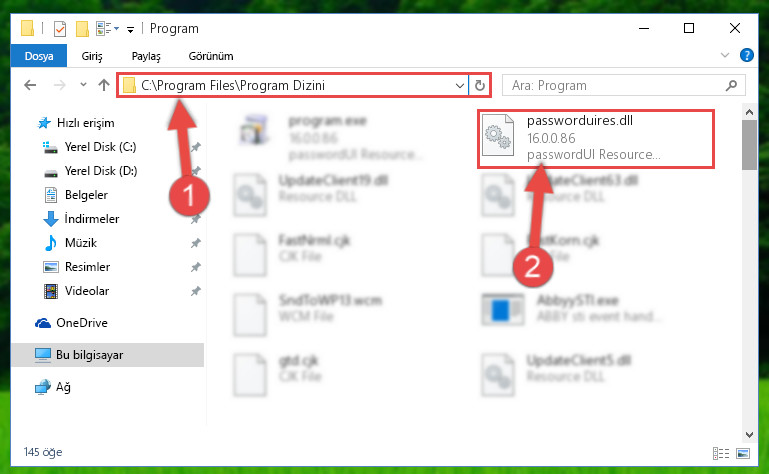Unpin Müzik from quick access
Image resolution: width=769 pixels, height=474 pixels.
click(x=196, y=243)
